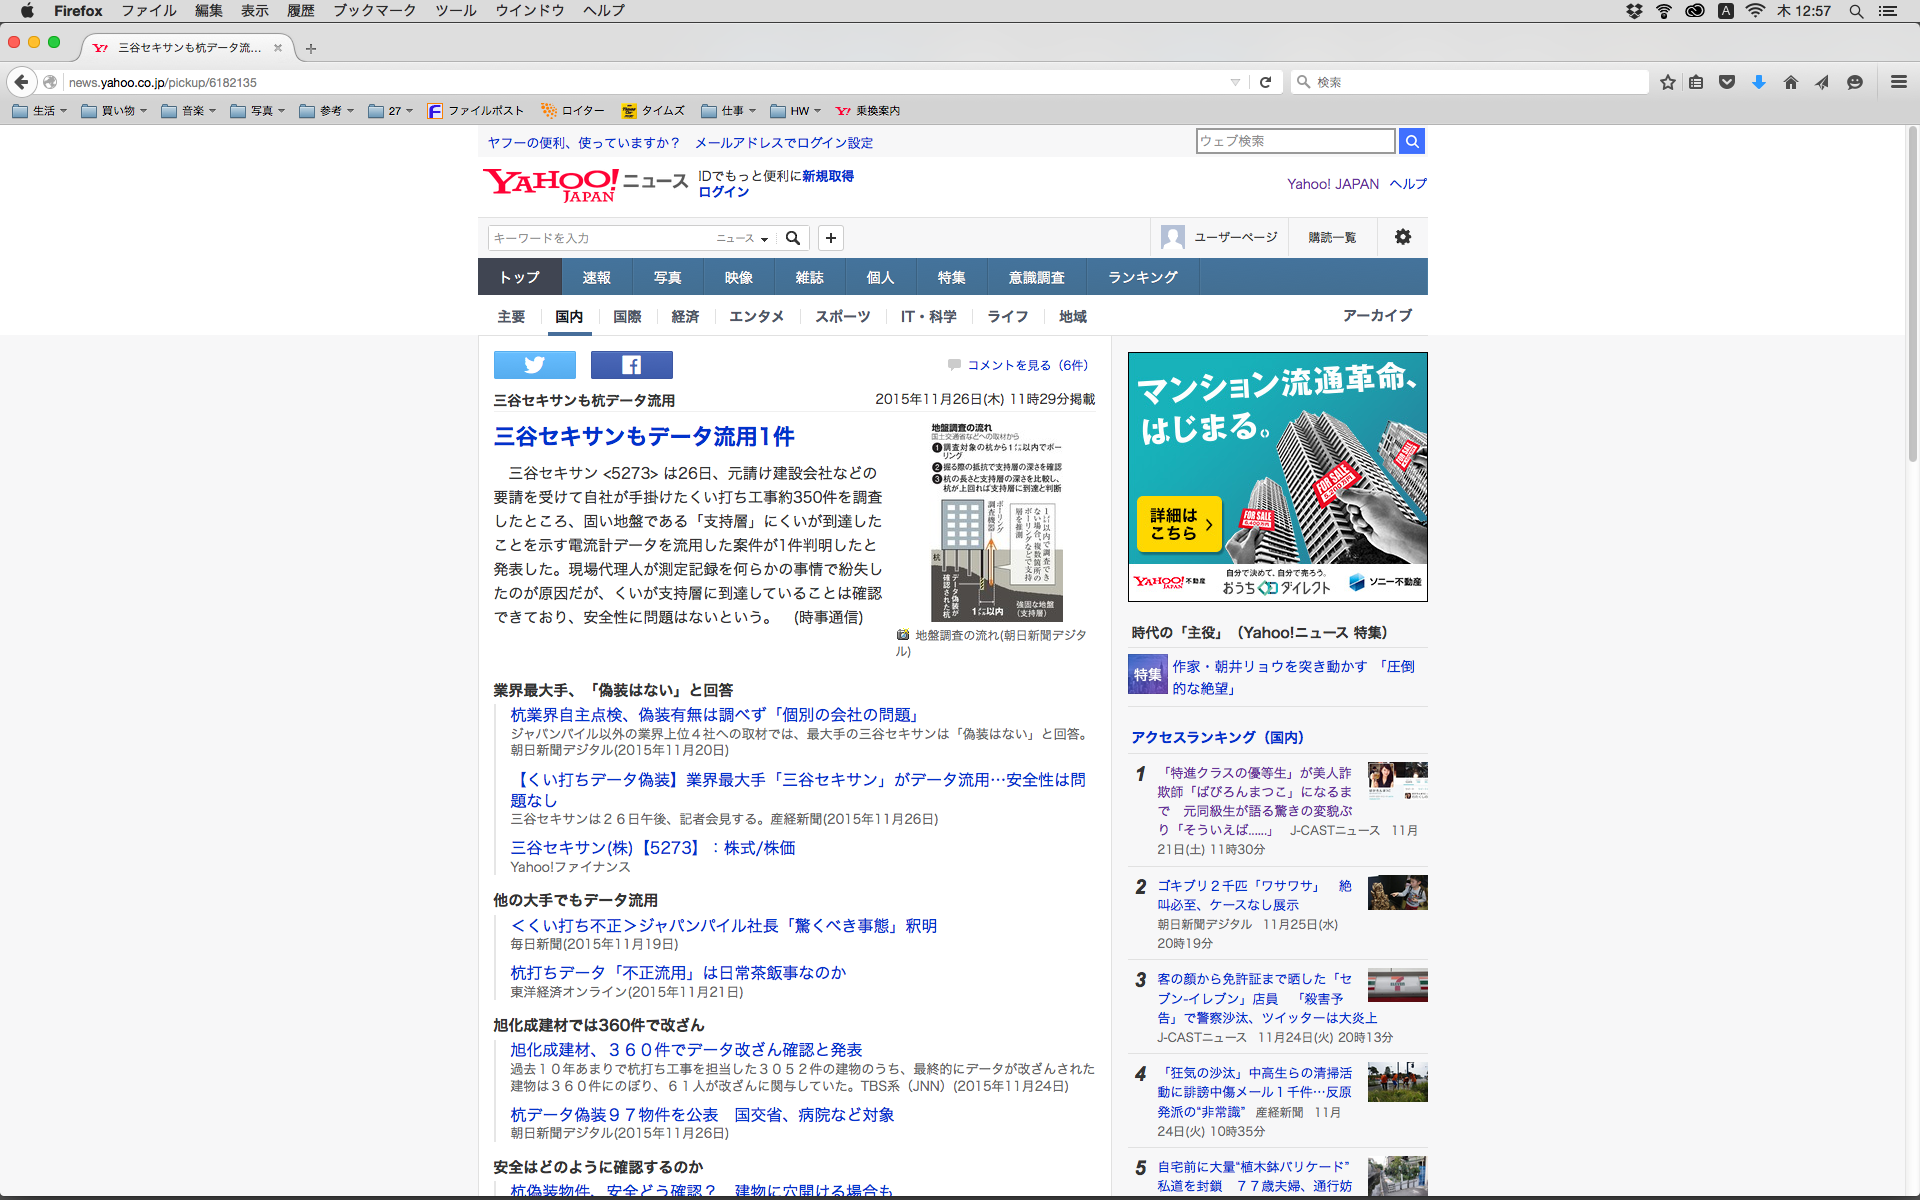1920x1200 pixels.
Task: Bookmark this page with the star icon
Action: [x=1667, y=82]
